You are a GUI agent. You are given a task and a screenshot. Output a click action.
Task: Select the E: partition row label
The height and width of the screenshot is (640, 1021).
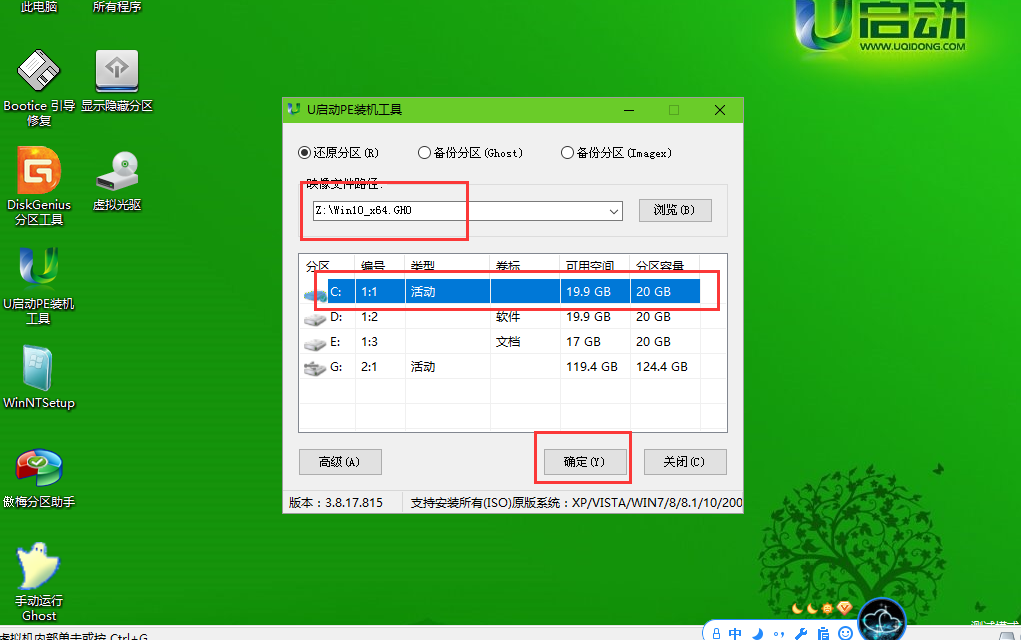coord(335,342)
